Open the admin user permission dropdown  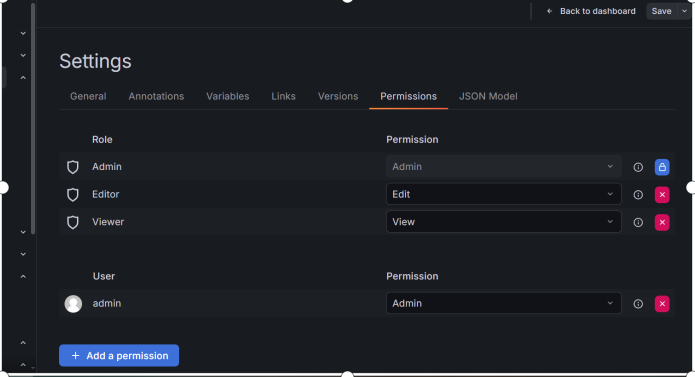504,303
